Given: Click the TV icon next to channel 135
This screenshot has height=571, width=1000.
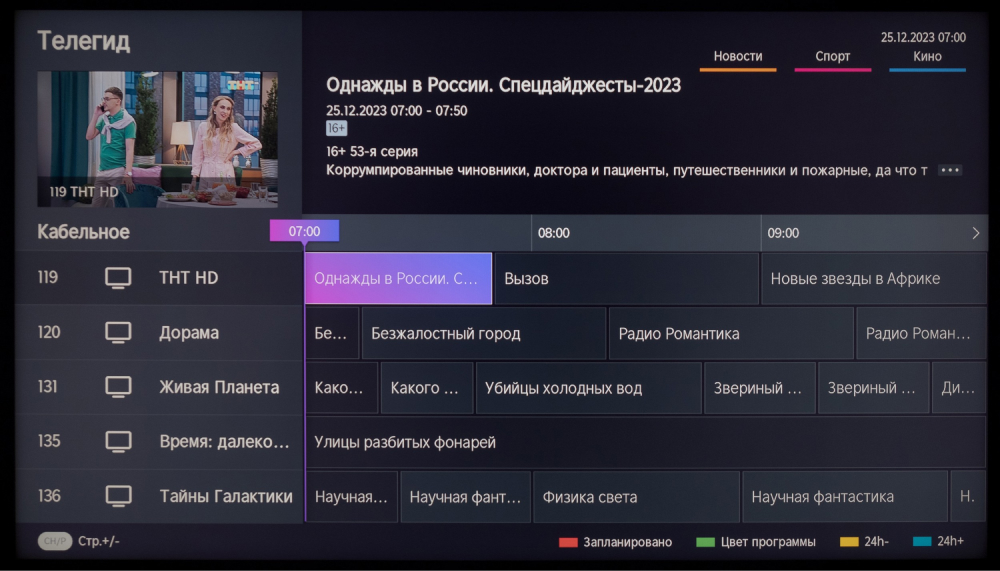Looking at the screenshot, I should tap(118, 442).
